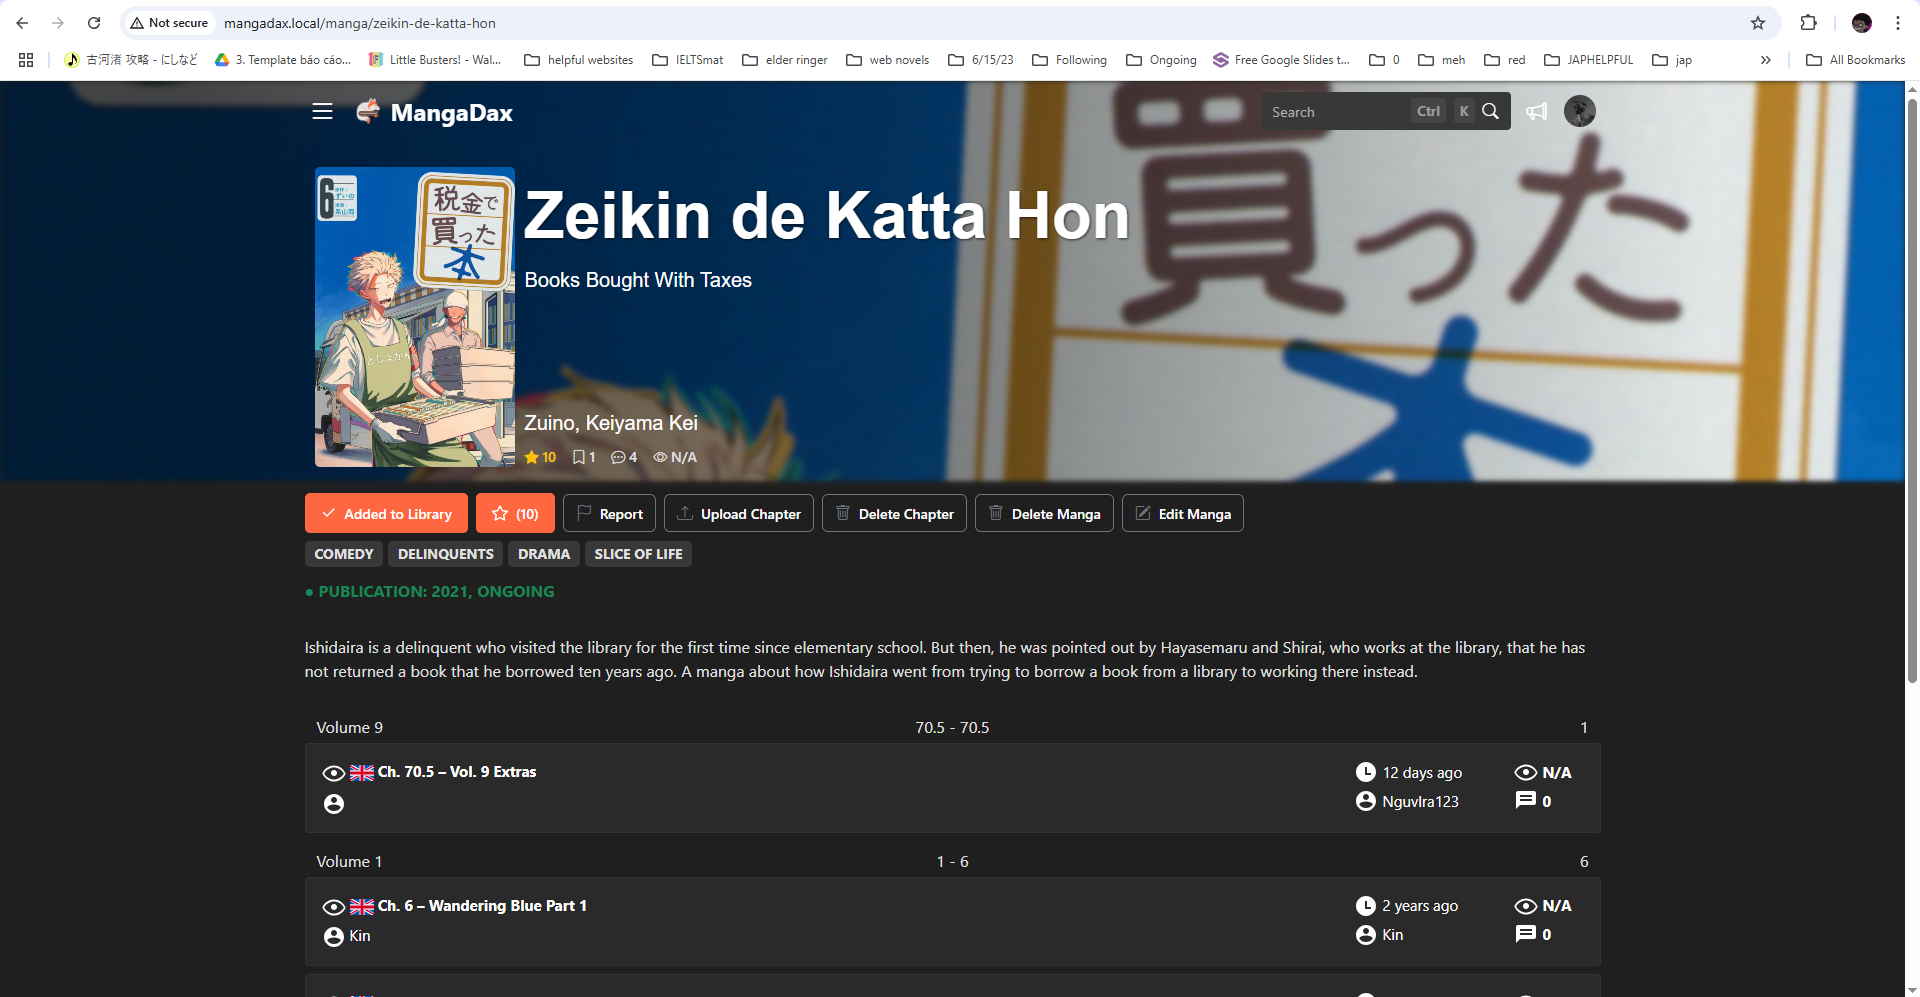Collapse the Volume 9 section header
Screen dimensions: 1920x997
coord(952,727)
